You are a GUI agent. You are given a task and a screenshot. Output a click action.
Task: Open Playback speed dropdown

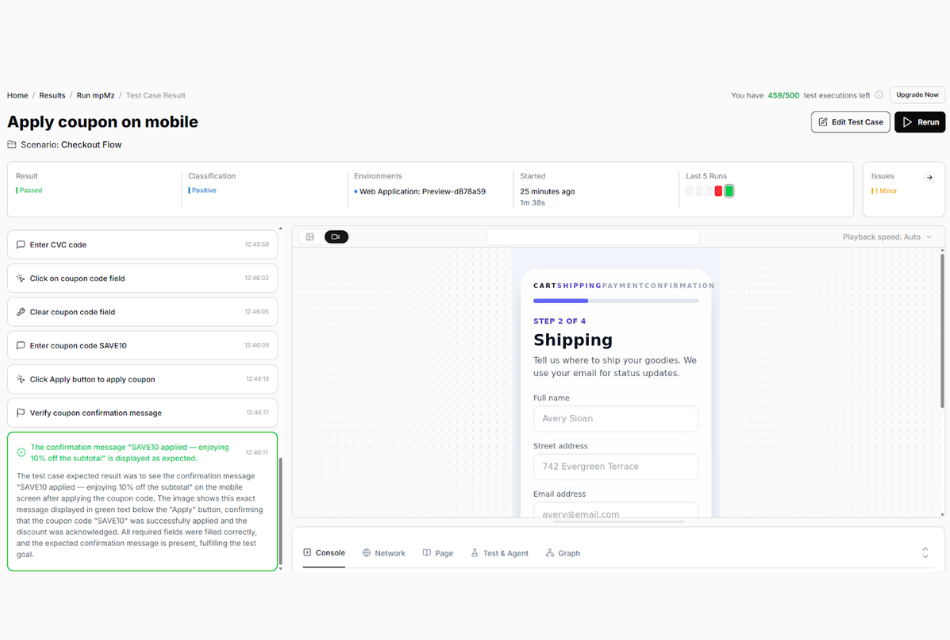pyautogui.click(x=887, y=237)
